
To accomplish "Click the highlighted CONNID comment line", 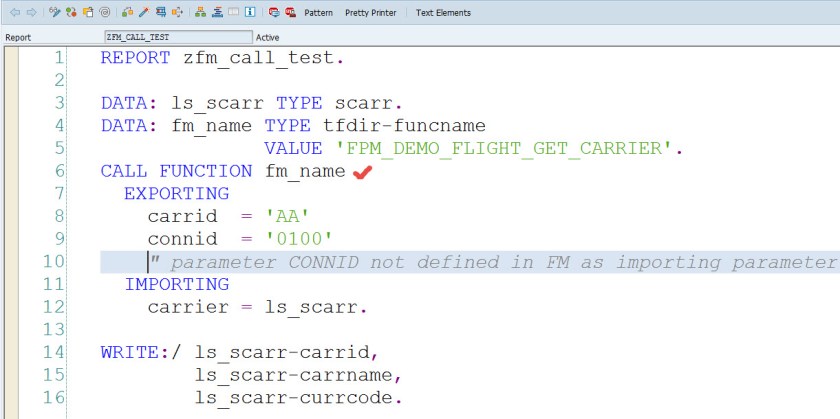I will pyautogui.click(x=470, y=261).
